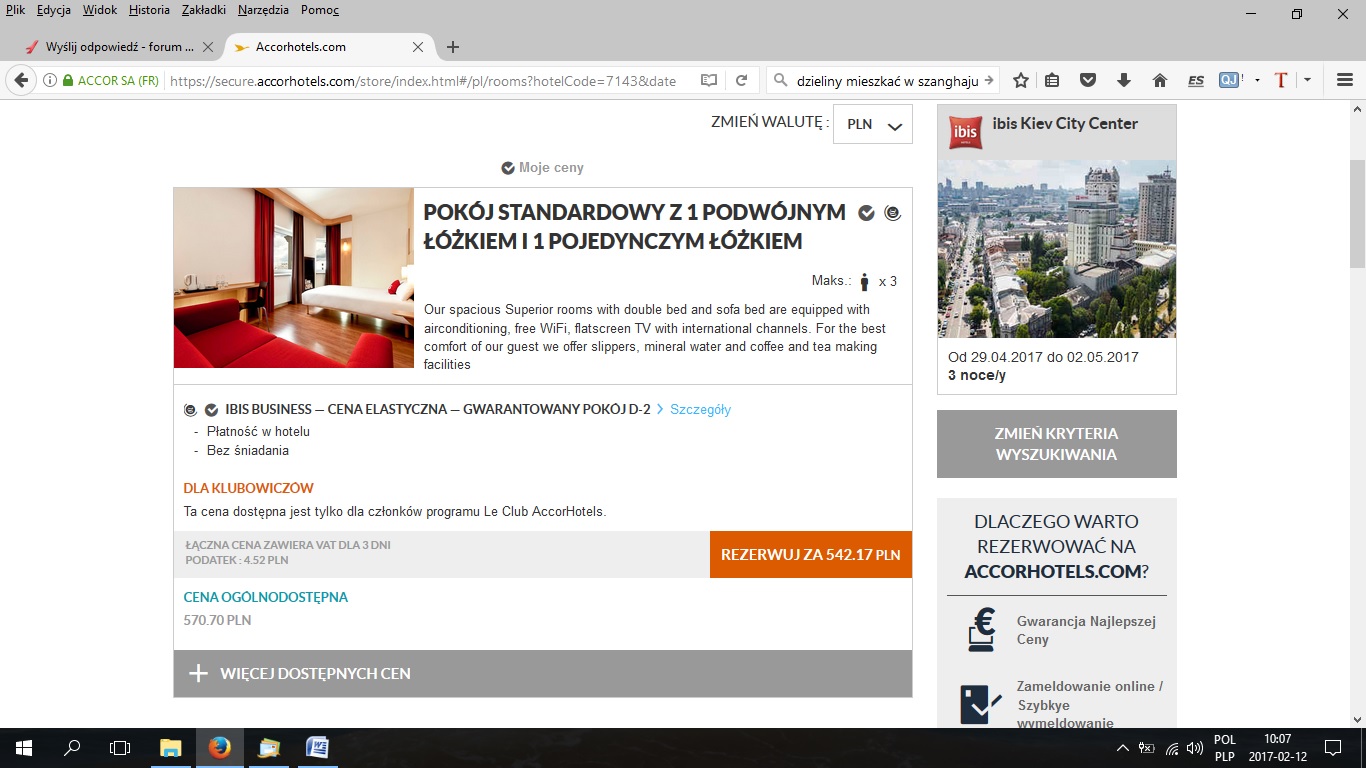Show bookmarks list icon
The width and height of the screenshot is (1366, 768).
(x=1052, y=81)
